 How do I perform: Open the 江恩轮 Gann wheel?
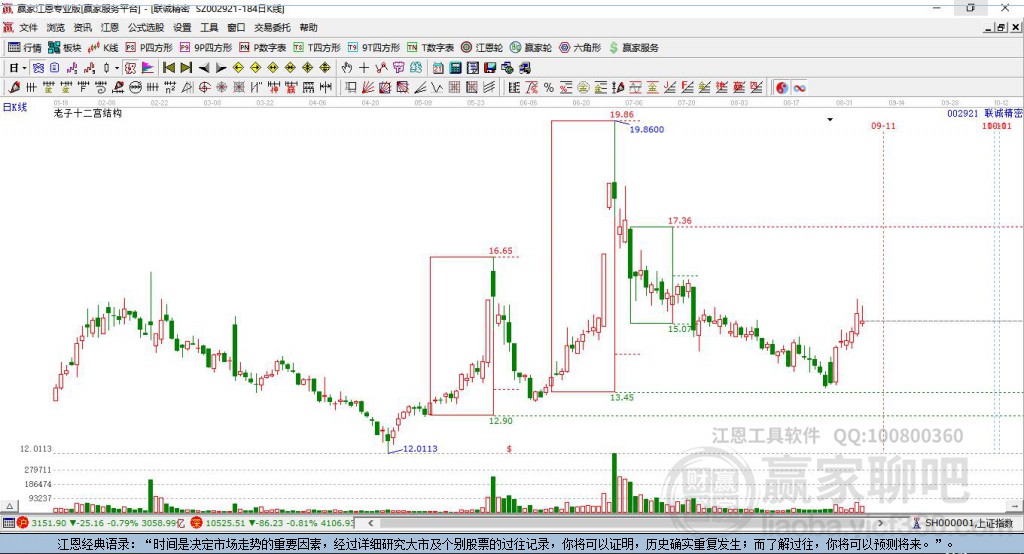[x=482, y=48]
